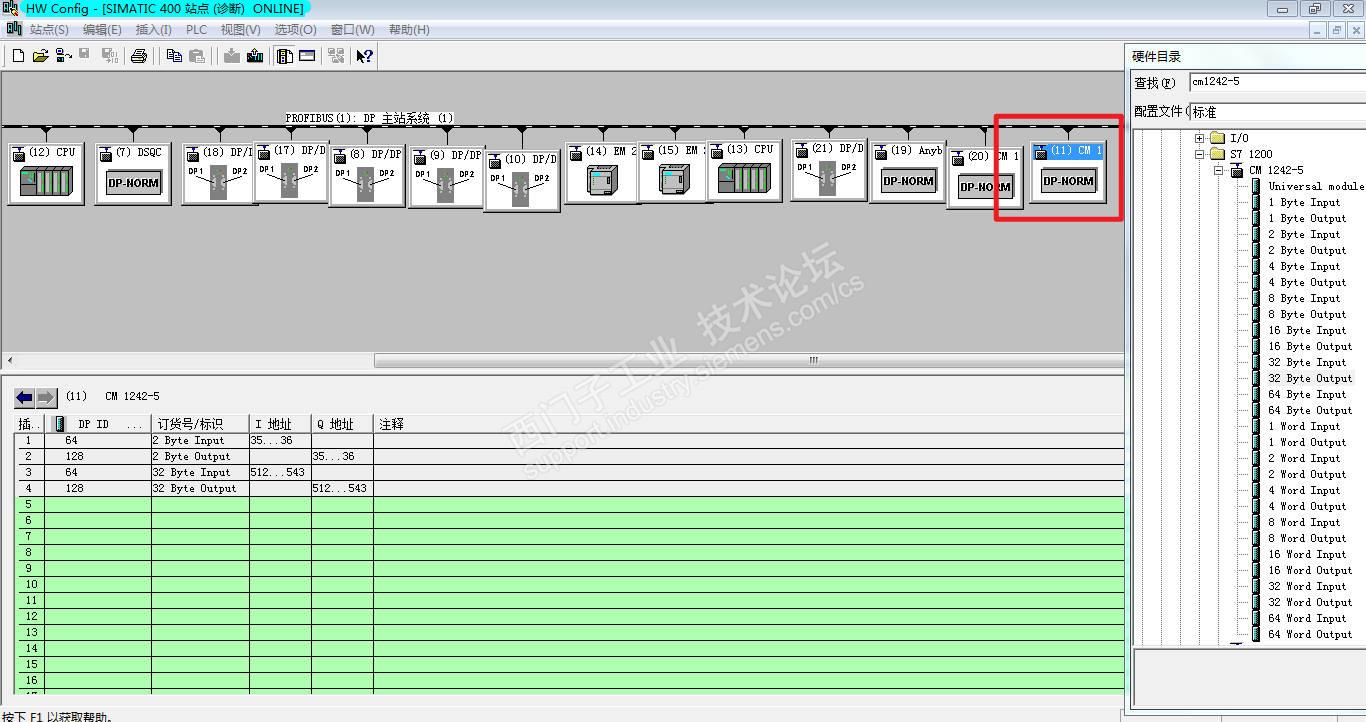
Task: Click the I 地址 column header
Action: tap(280, 424)
